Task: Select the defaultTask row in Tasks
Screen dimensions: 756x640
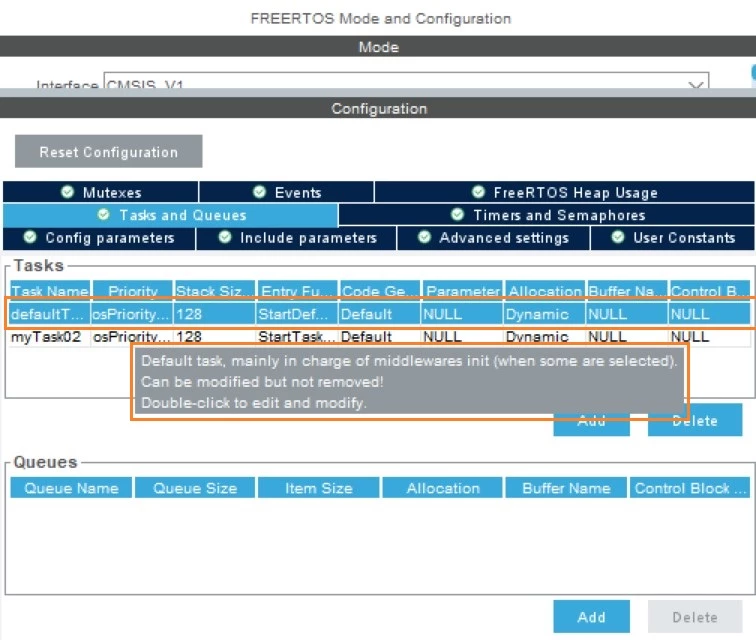Action: coord(379,314)
